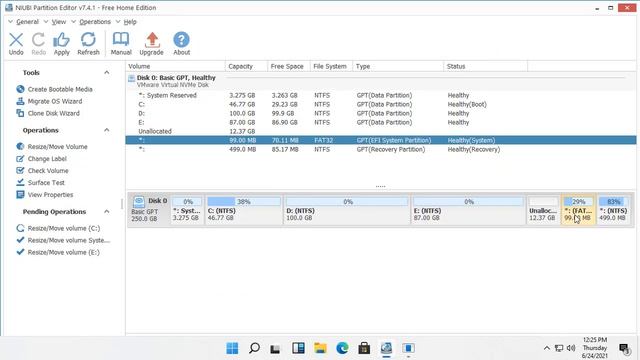
Task: Click the taskbar Task View icon
Action: click(x=276, y=348)
